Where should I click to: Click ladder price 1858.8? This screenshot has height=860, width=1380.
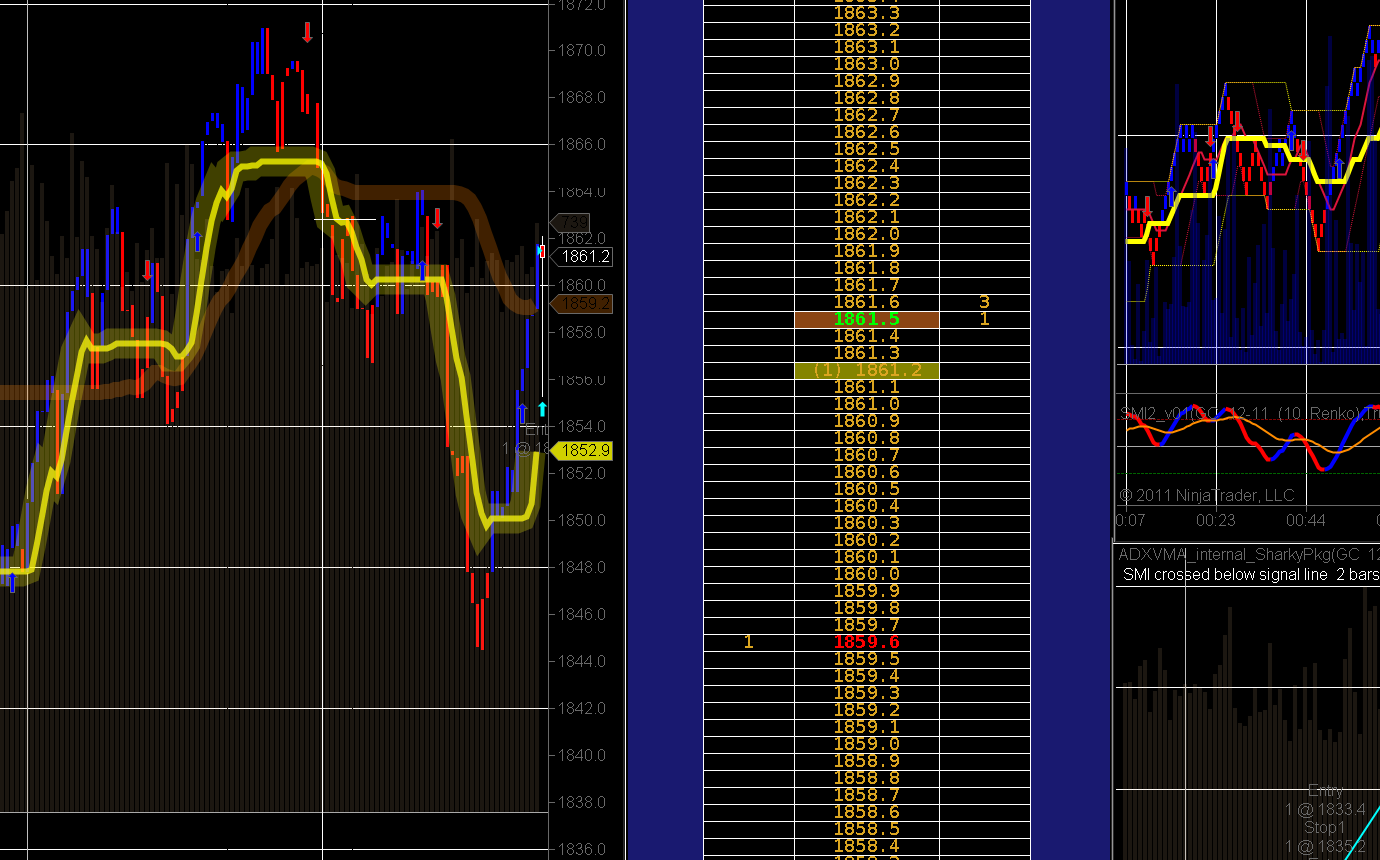pyautogui.click(x=866, y=778)
